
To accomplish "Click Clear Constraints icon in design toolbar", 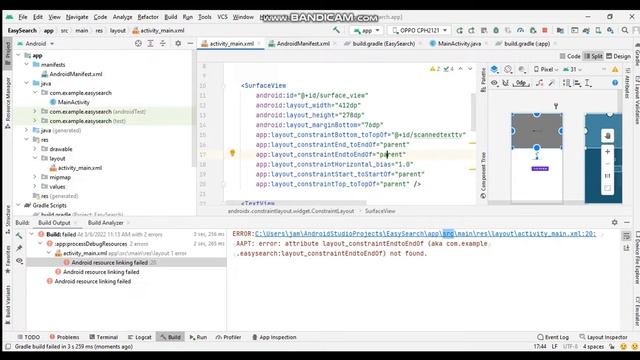I will click(x=540, y=83).
